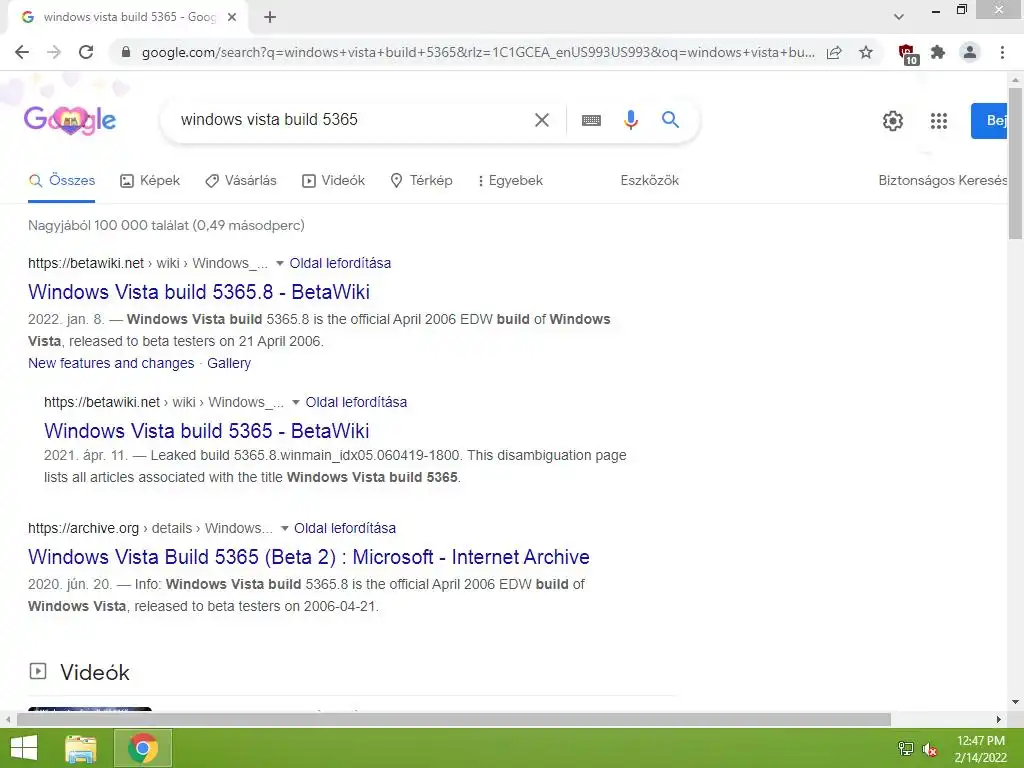Screen dimensions: 1024x768
Task: Reload the current page
Action: 86,52
